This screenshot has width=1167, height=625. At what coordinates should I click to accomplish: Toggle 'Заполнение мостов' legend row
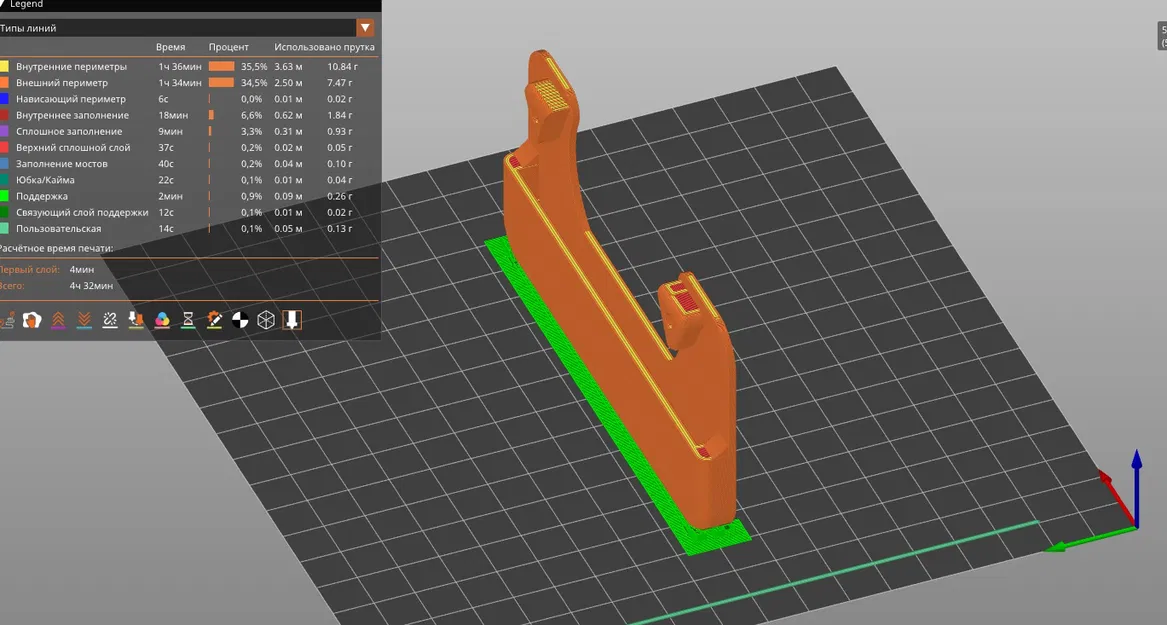189,164
